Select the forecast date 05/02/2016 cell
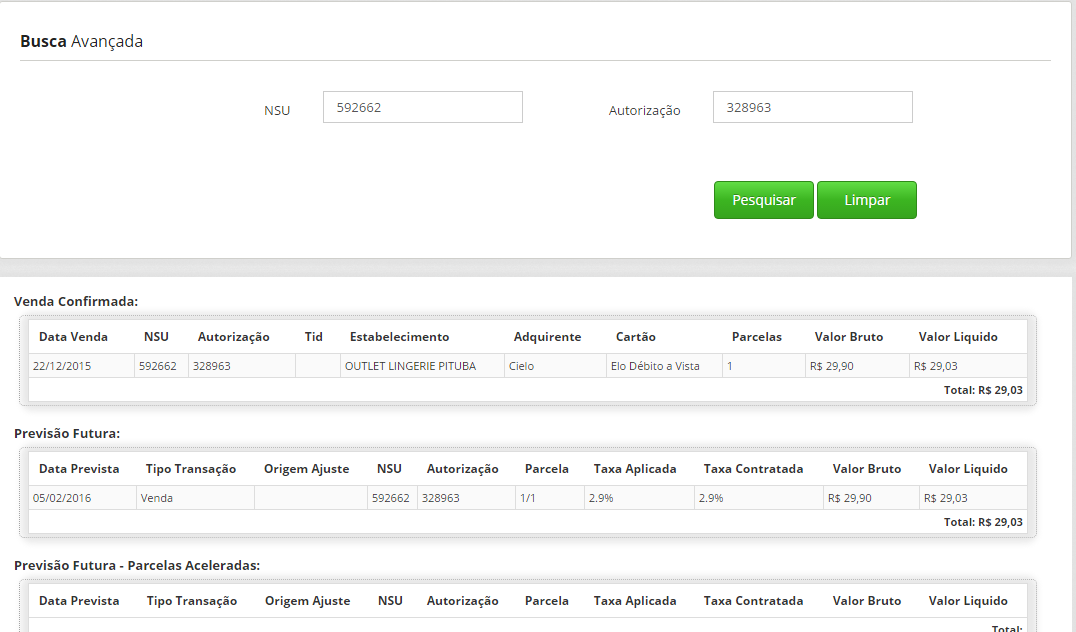The image size is (1076, 632). point(82,498)
